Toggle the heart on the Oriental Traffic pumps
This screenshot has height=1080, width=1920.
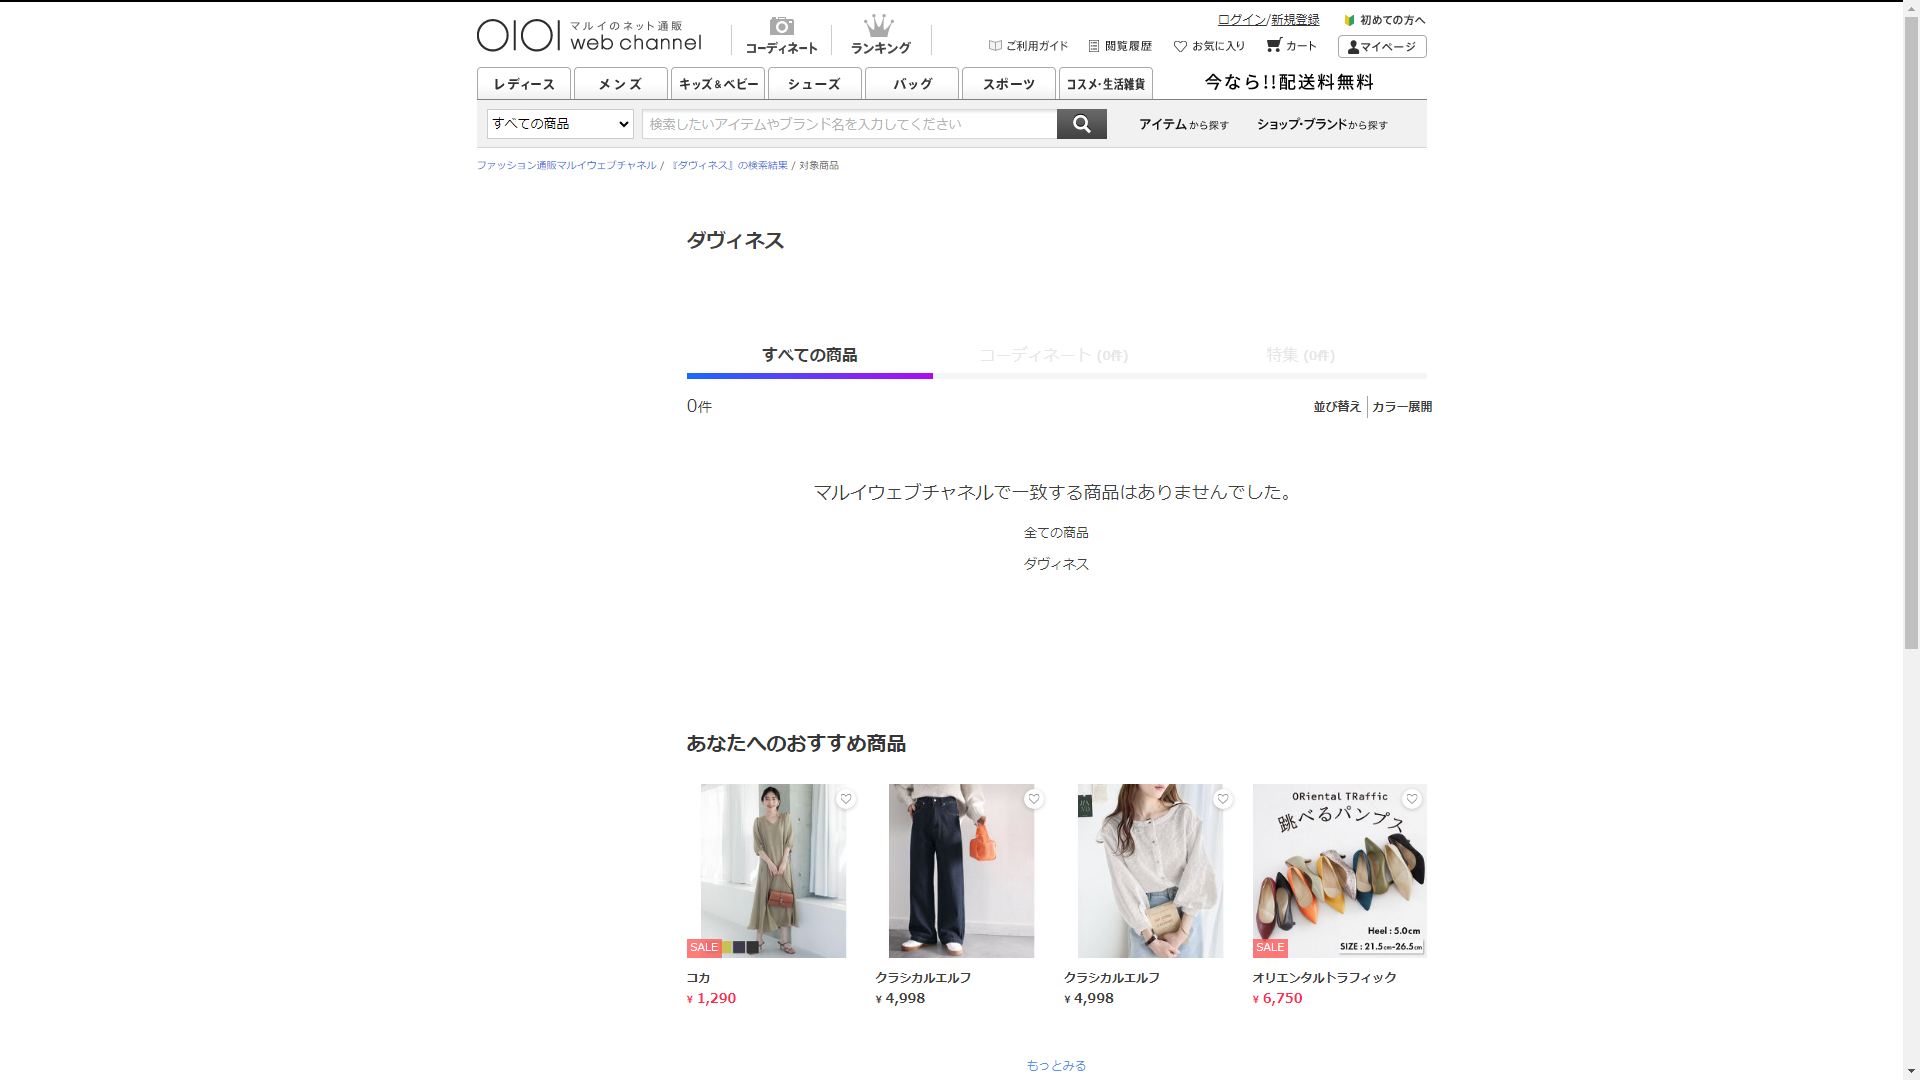pos(1411,799)
